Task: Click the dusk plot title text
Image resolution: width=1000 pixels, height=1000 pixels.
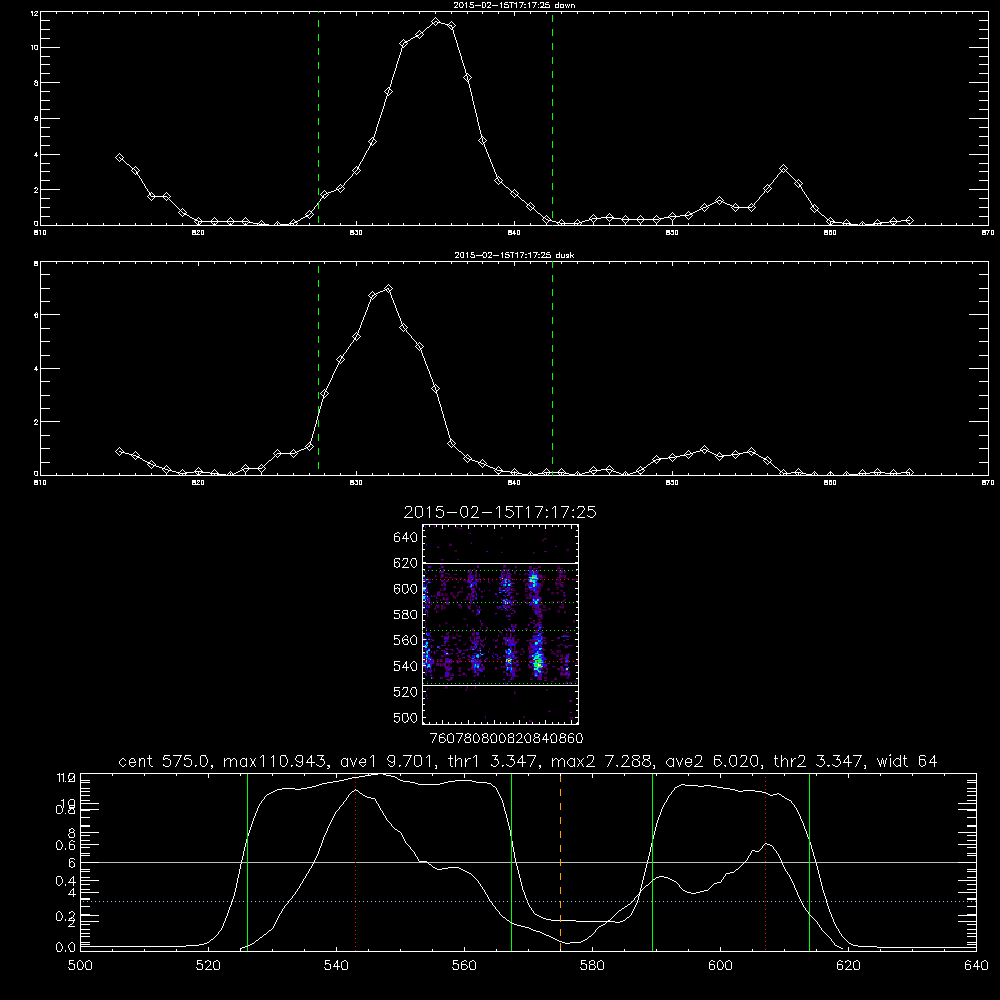Action: (514, 255)
